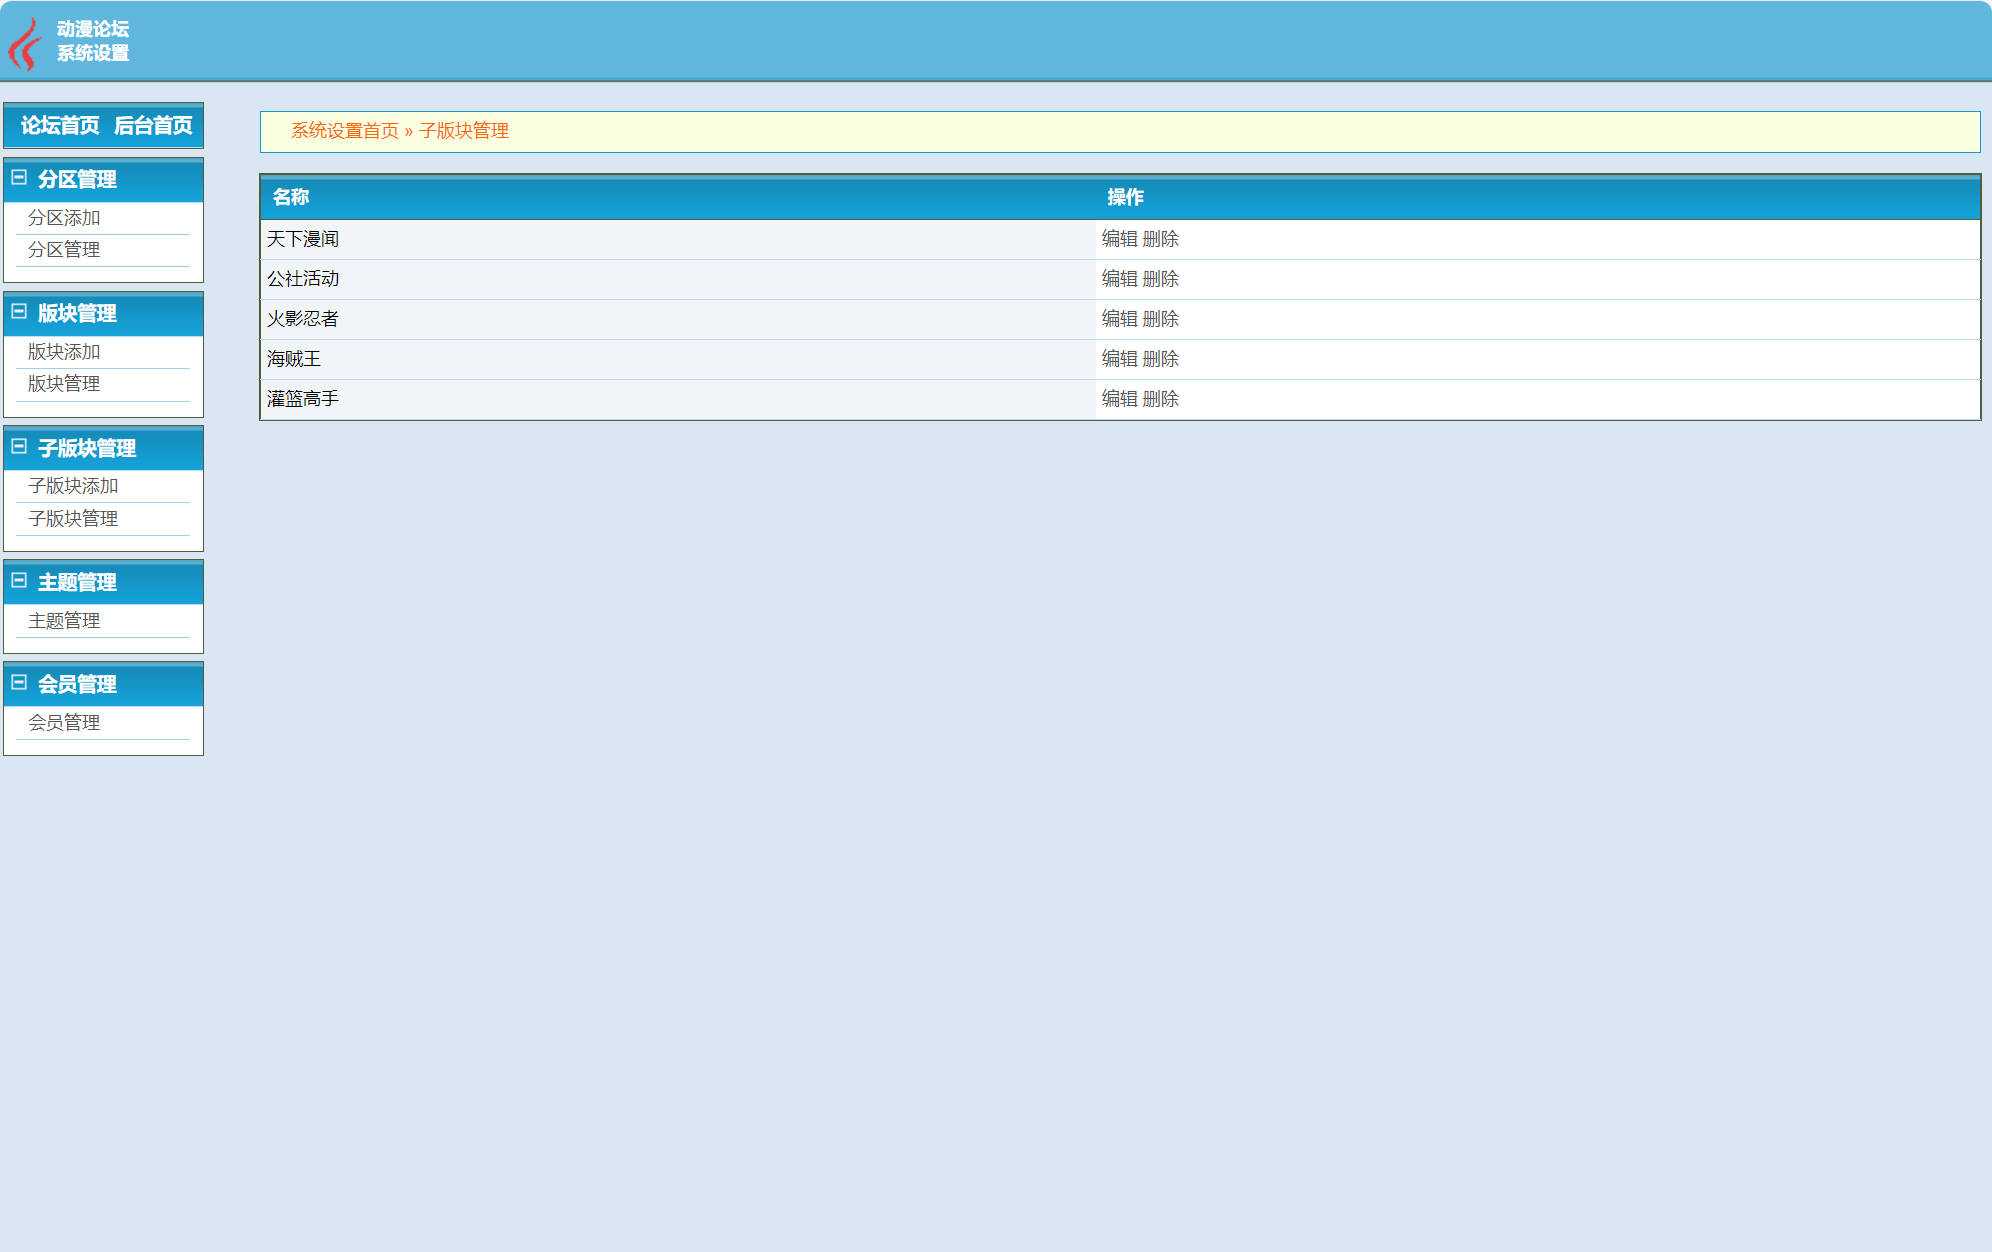
Task: Select 主题管理 sidebar link
Action: [x=64, y=621]
